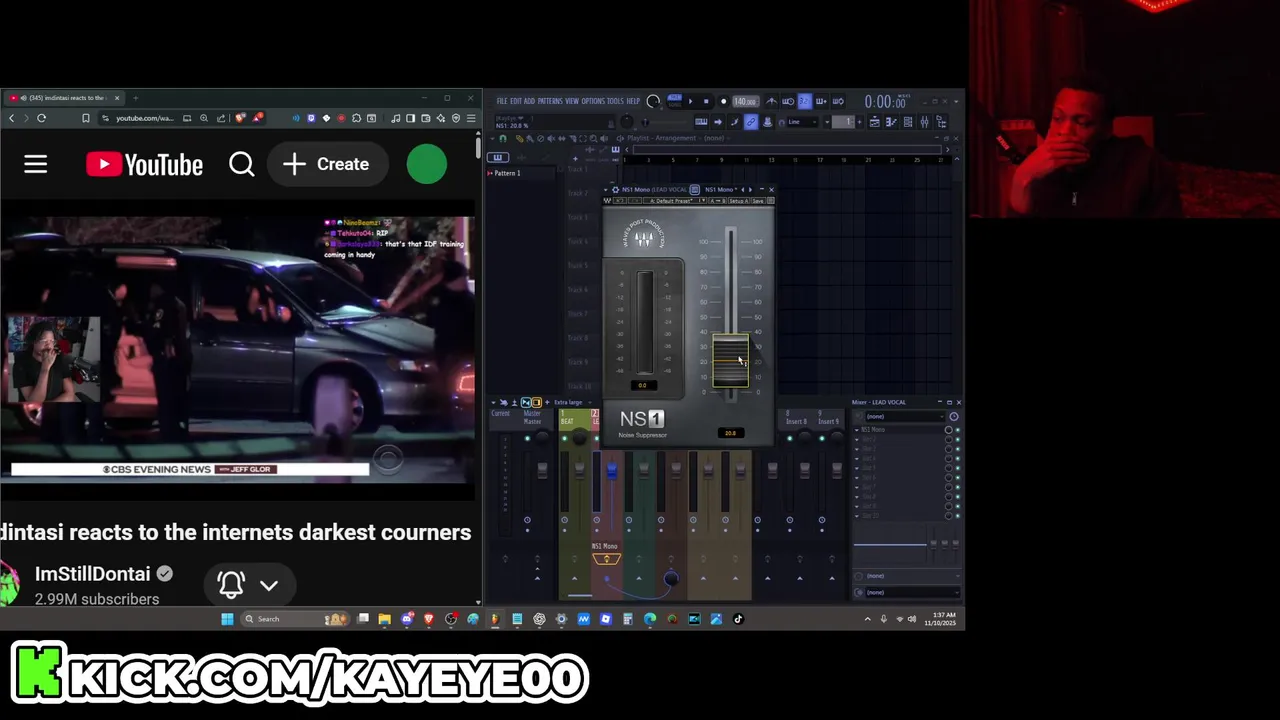Open the Browser view icon in toolbar

tap(941, 122)
